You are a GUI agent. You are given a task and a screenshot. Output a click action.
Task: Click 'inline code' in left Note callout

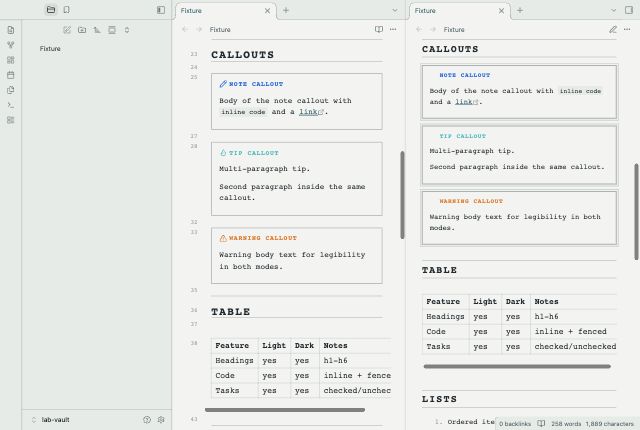[243, 112]
